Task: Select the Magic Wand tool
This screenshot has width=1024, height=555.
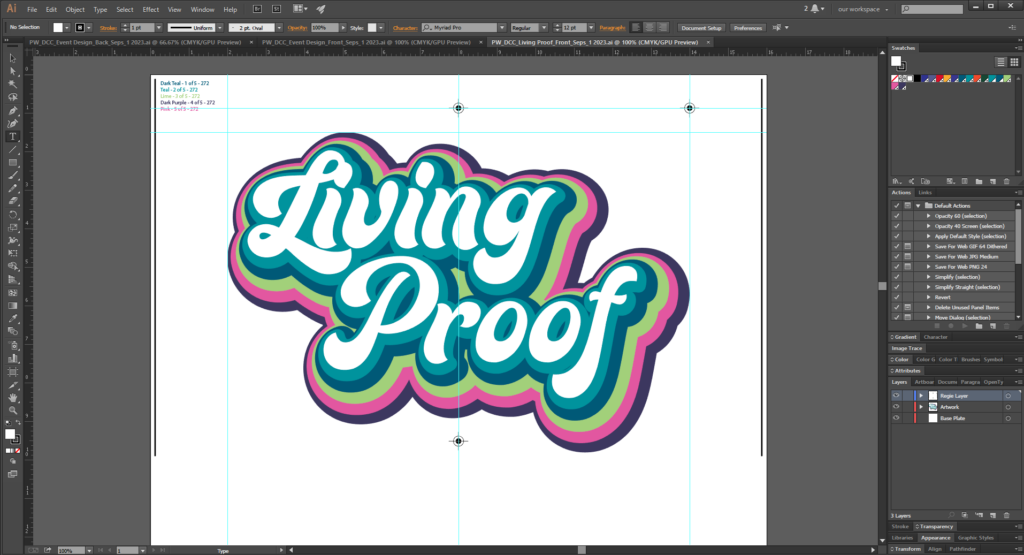Action: click(12, 84)
